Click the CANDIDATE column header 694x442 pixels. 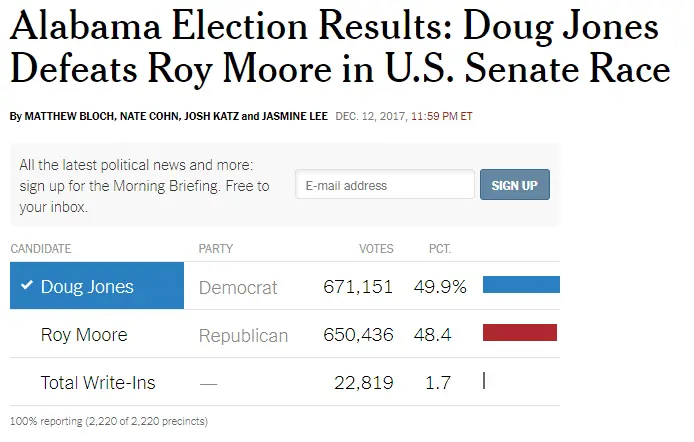pyautogui.click(x=41, y=249)
